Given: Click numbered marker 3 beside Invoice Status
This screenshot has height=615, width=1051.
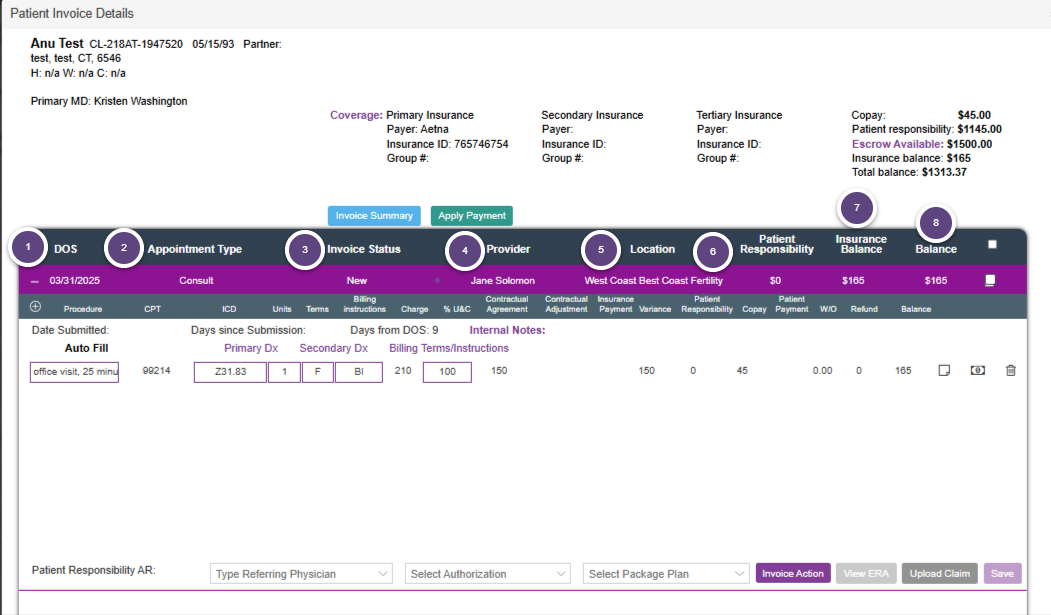Looking at the screenshot, I should [x=305, y=249].
